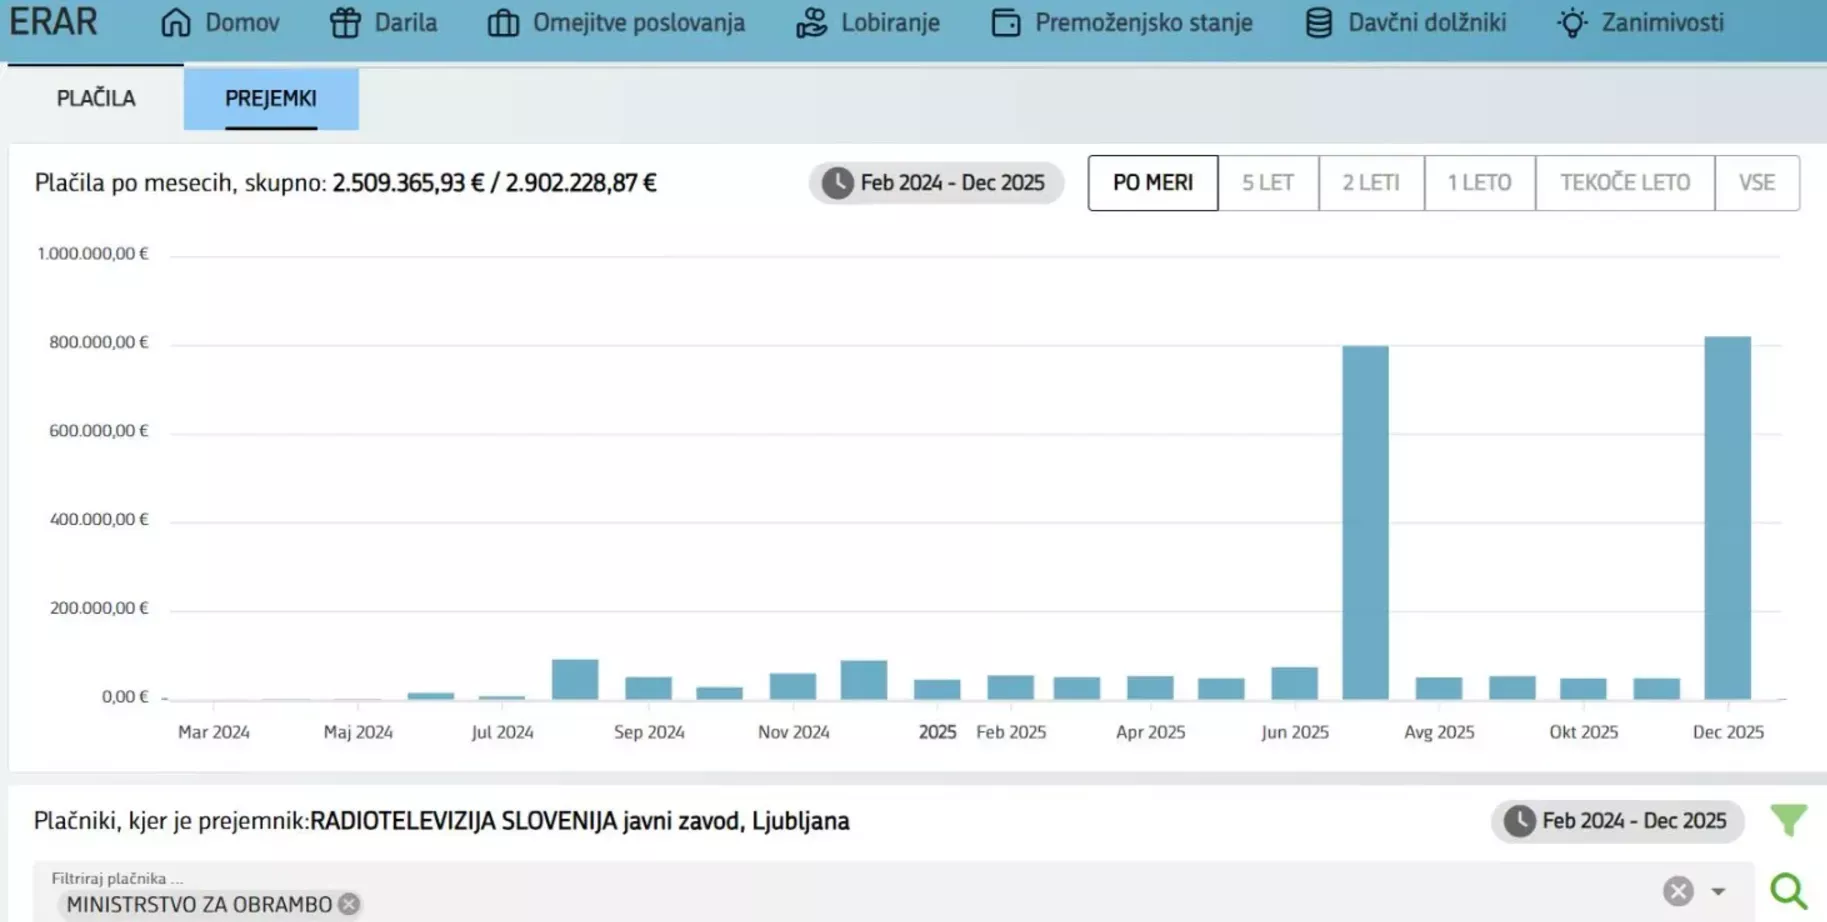Select the Lobiranje hand icon
Image resolution: width=1827 pixels, height=922 pixels.
tap(811, 23)
